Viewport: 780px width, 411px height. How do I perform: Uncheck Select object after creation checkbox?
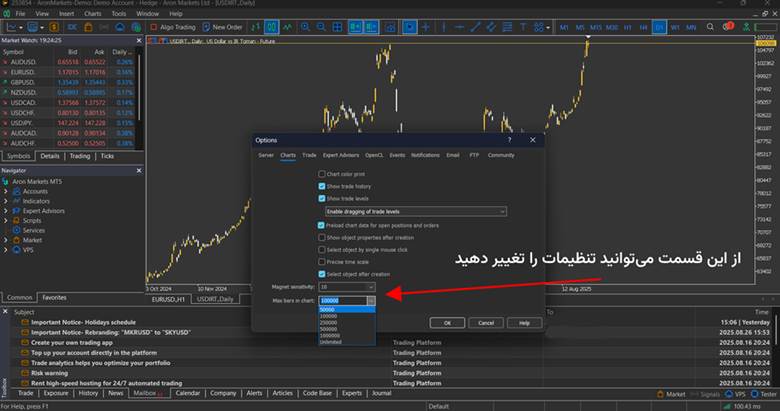(321, 274)
